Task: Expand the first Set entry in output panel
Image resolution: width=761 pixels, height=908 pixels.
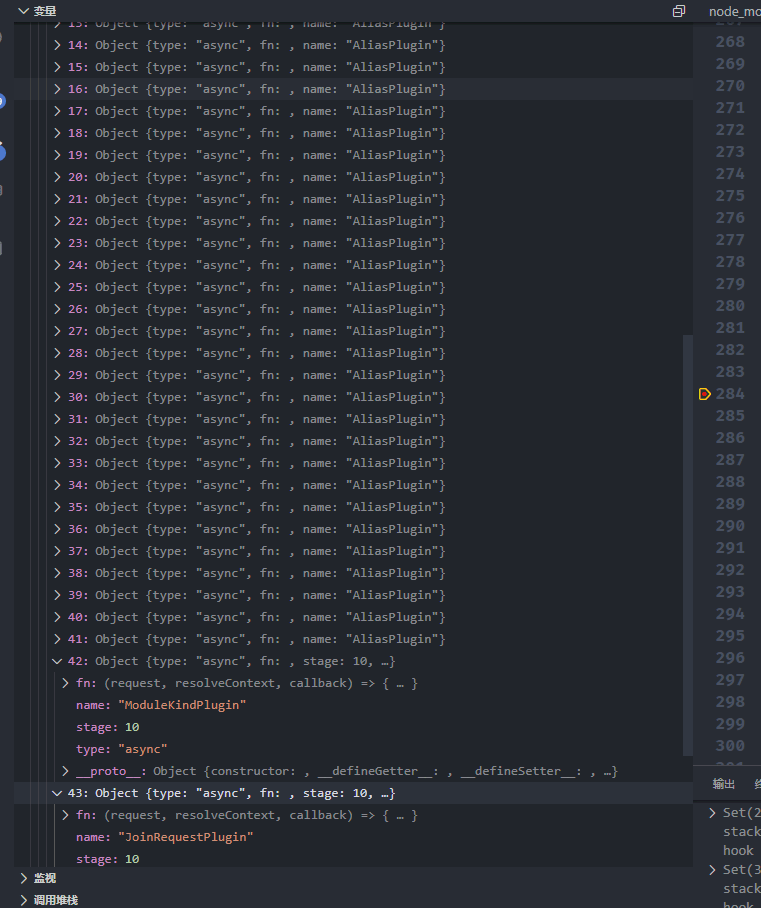Action: pyautogui.click(x=712, y=813)
